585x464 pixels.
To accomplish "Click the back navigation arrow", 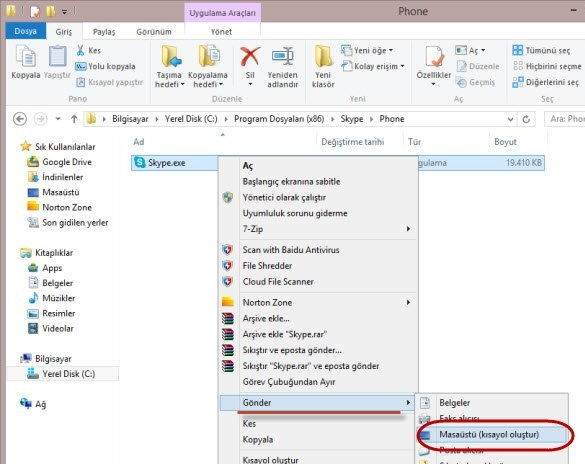I will point(20,119).
